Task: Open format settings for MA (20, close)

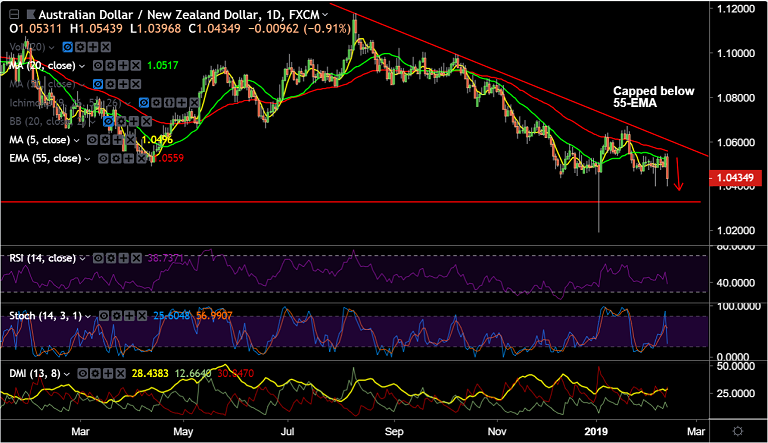Action: (111, 66)
